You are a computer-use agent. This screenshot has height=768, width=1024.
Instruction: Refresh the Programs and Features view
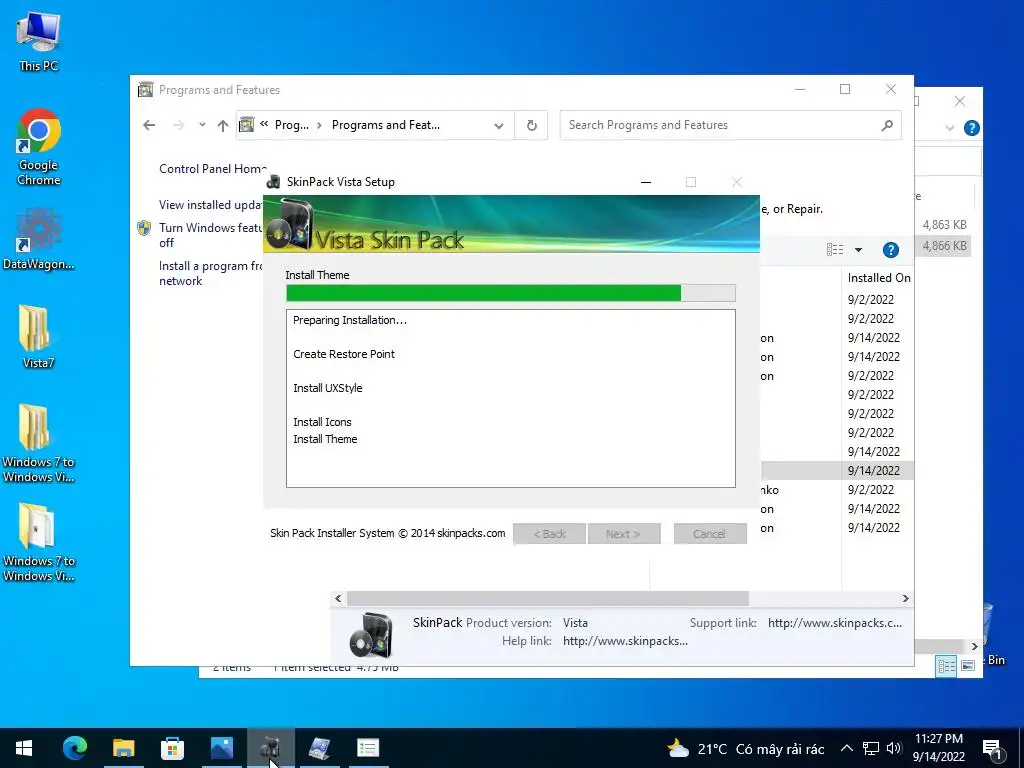pos(532,125)
